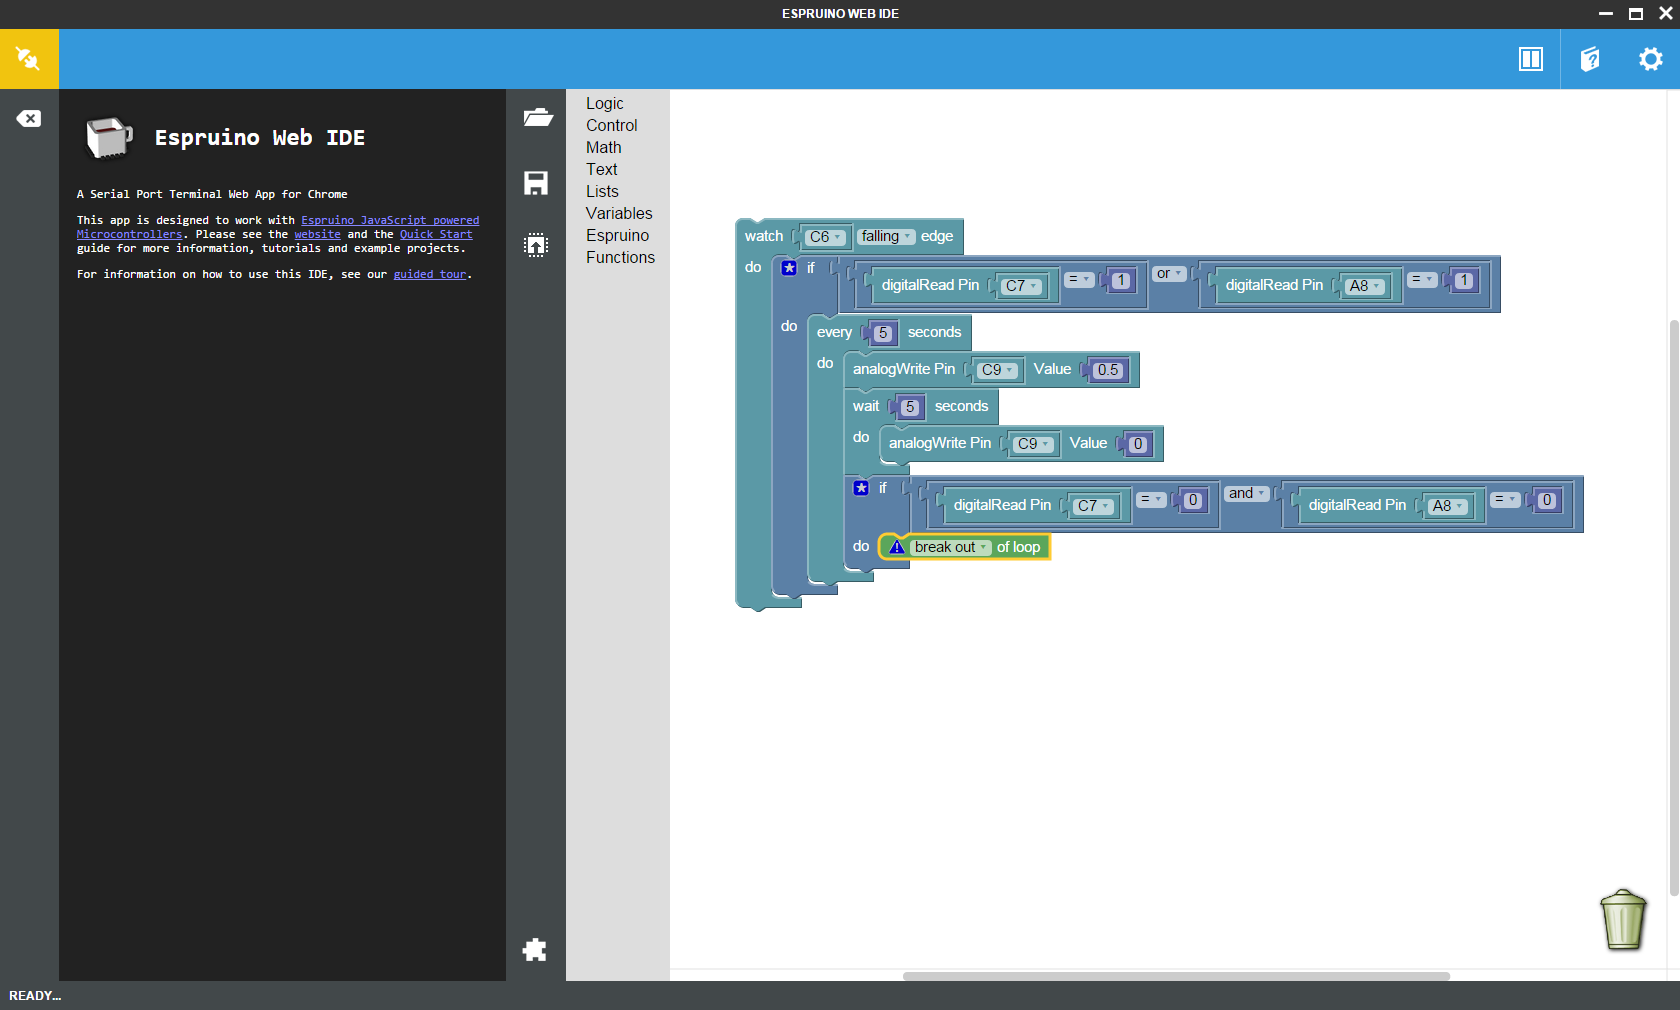This screenshot has height=1010, width=1680.
Task: Open the 'website' link
Action: pos(317,234)
